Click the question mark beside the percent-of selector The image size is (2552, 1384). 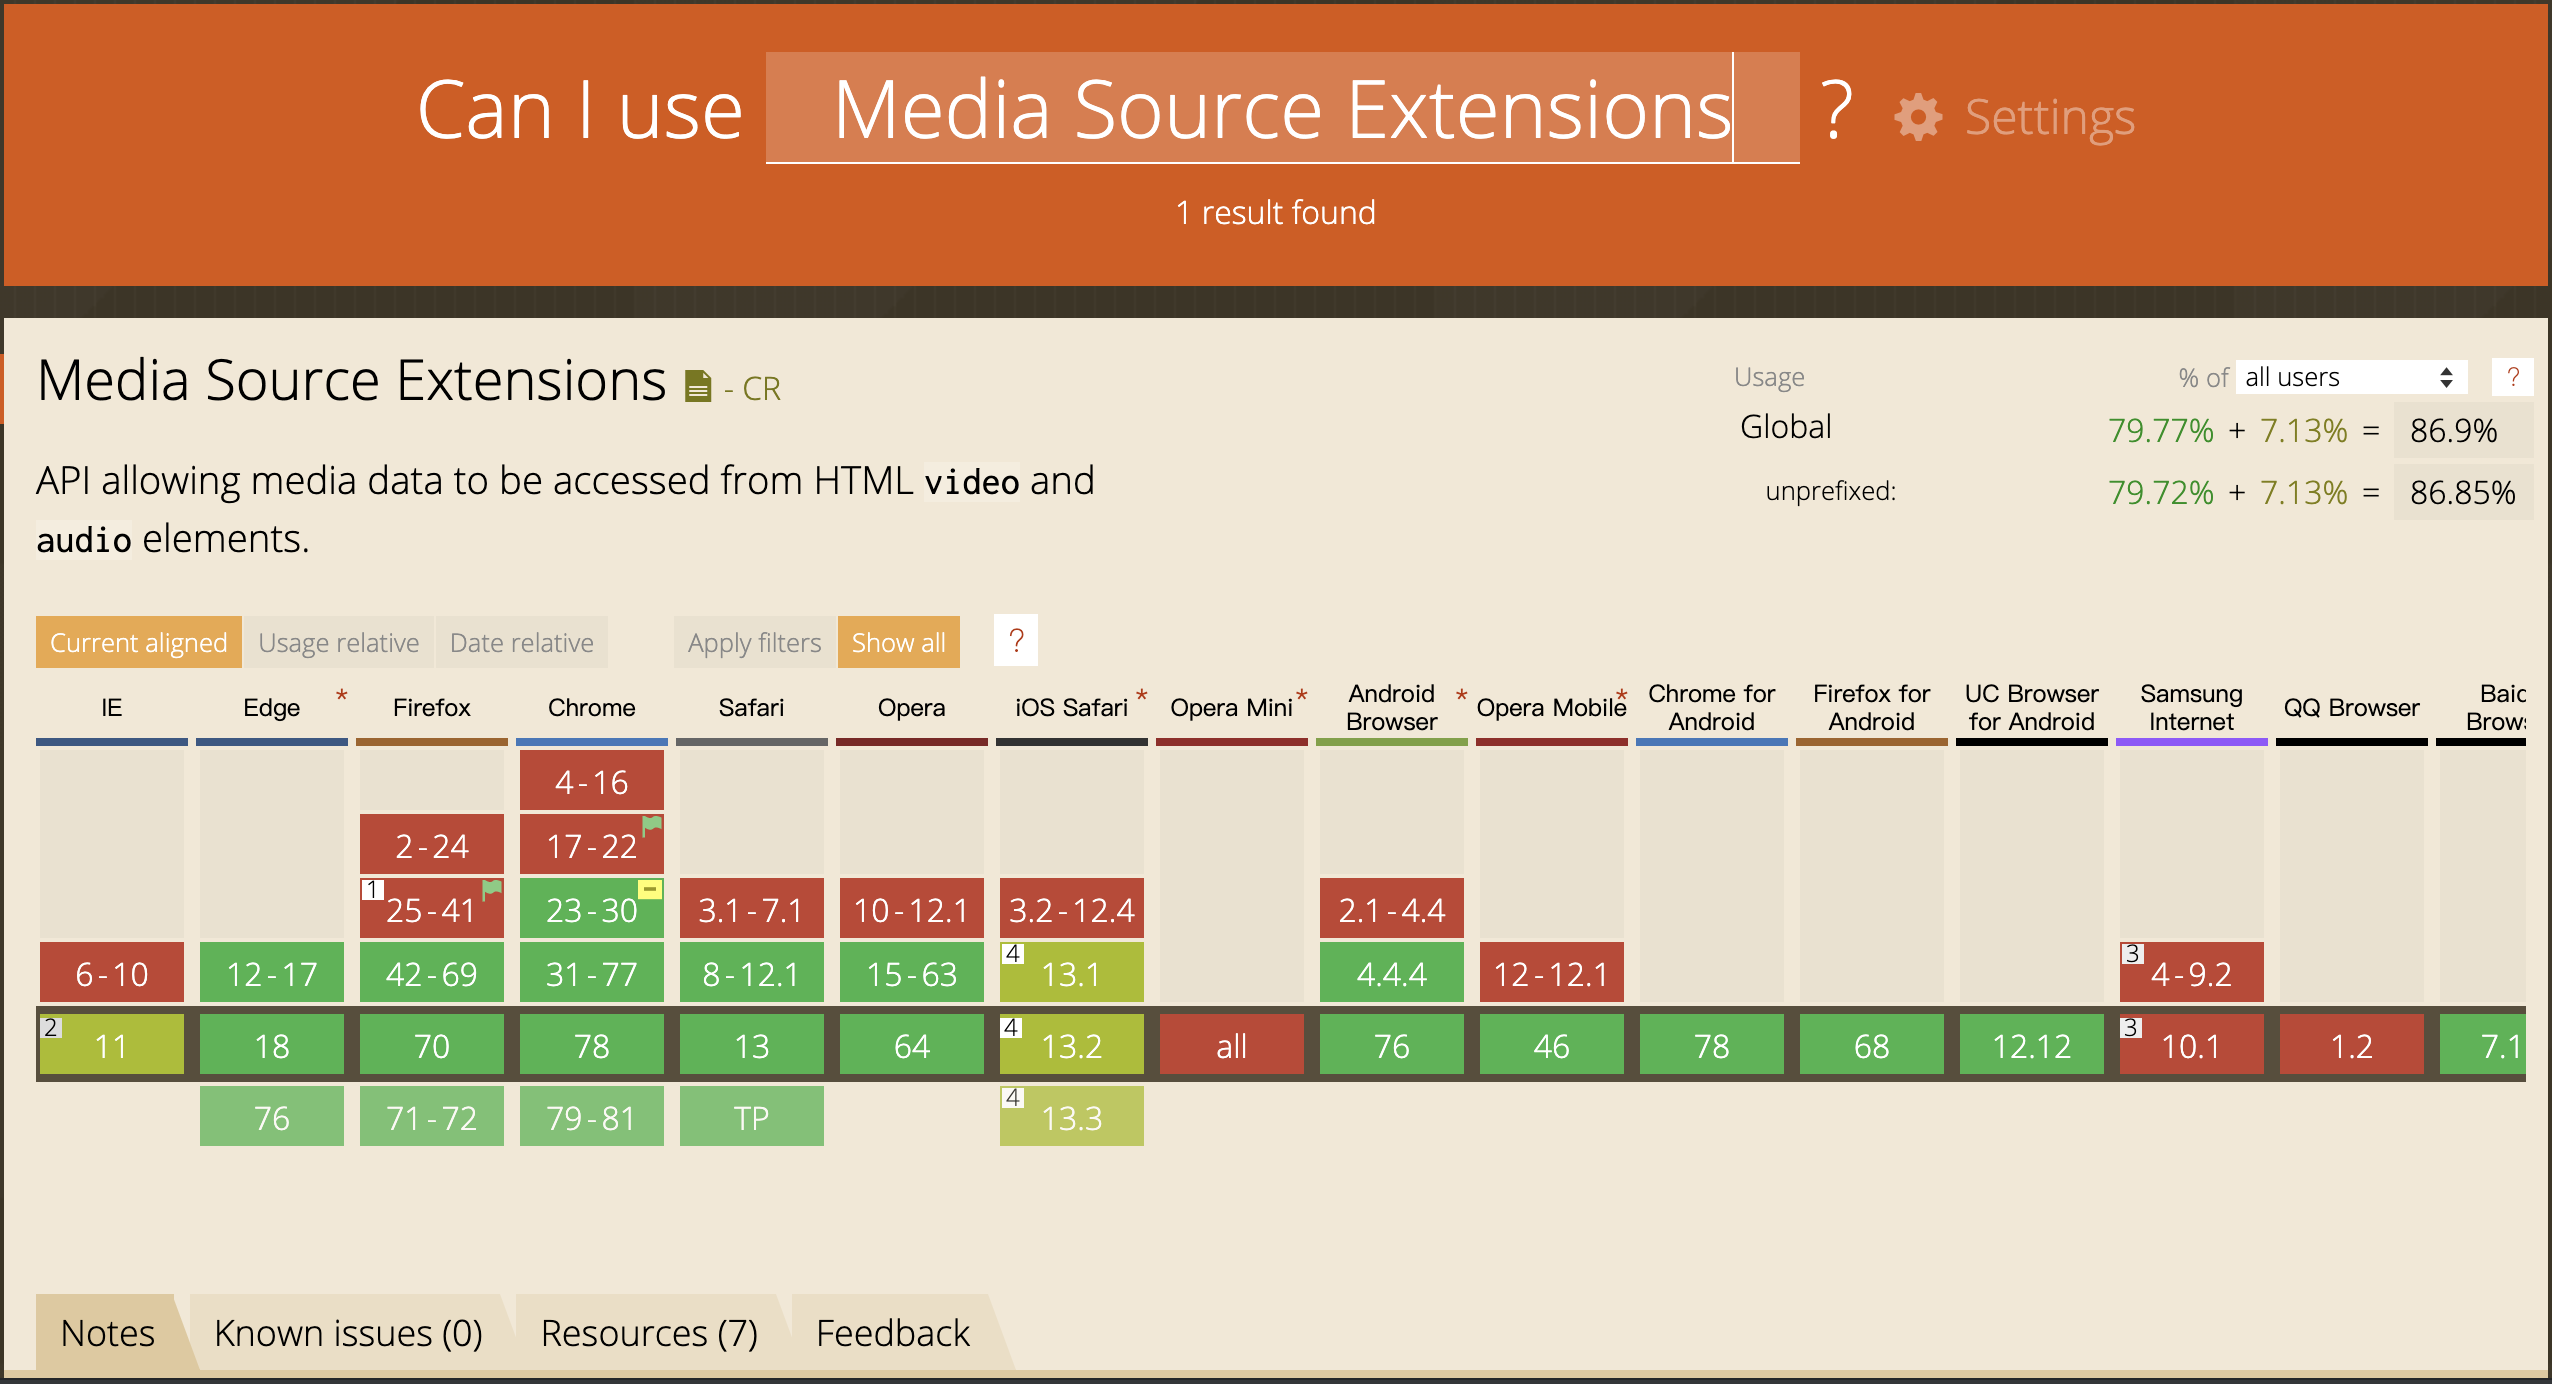(x=2513, y=376)
